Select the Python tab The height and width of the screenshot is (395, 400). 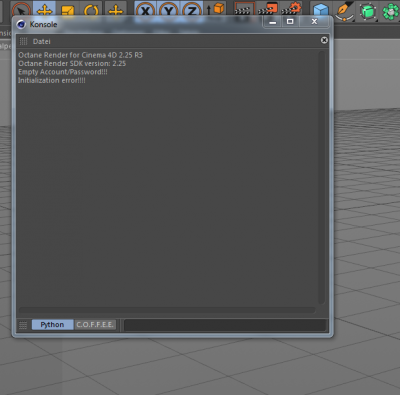click(x=52, y=324)
